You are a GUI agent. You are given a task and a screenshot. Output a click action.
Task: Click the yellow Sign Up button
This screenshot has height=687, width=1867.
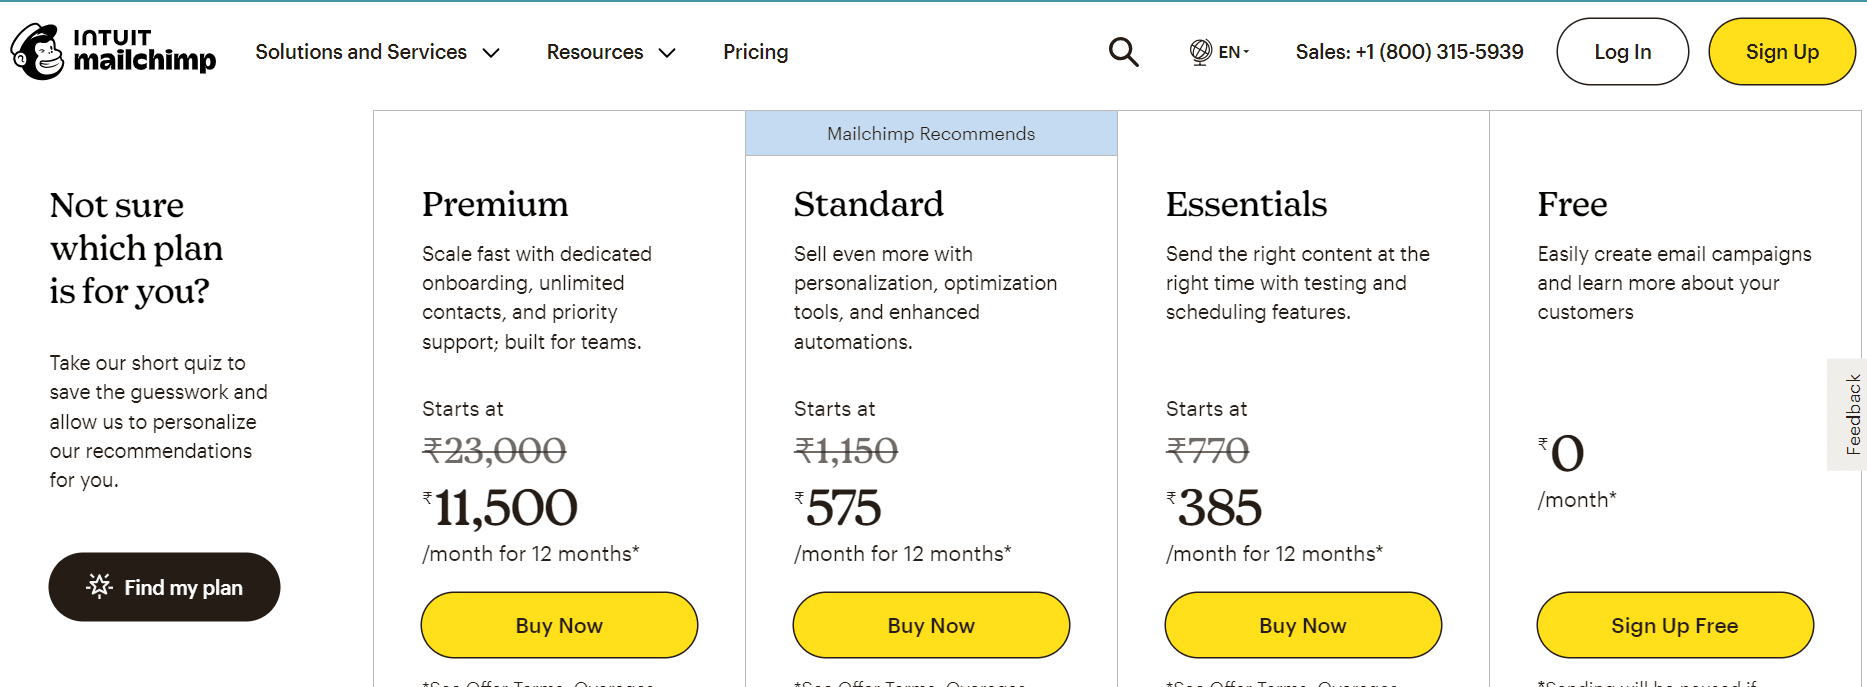coord(1782,52)
